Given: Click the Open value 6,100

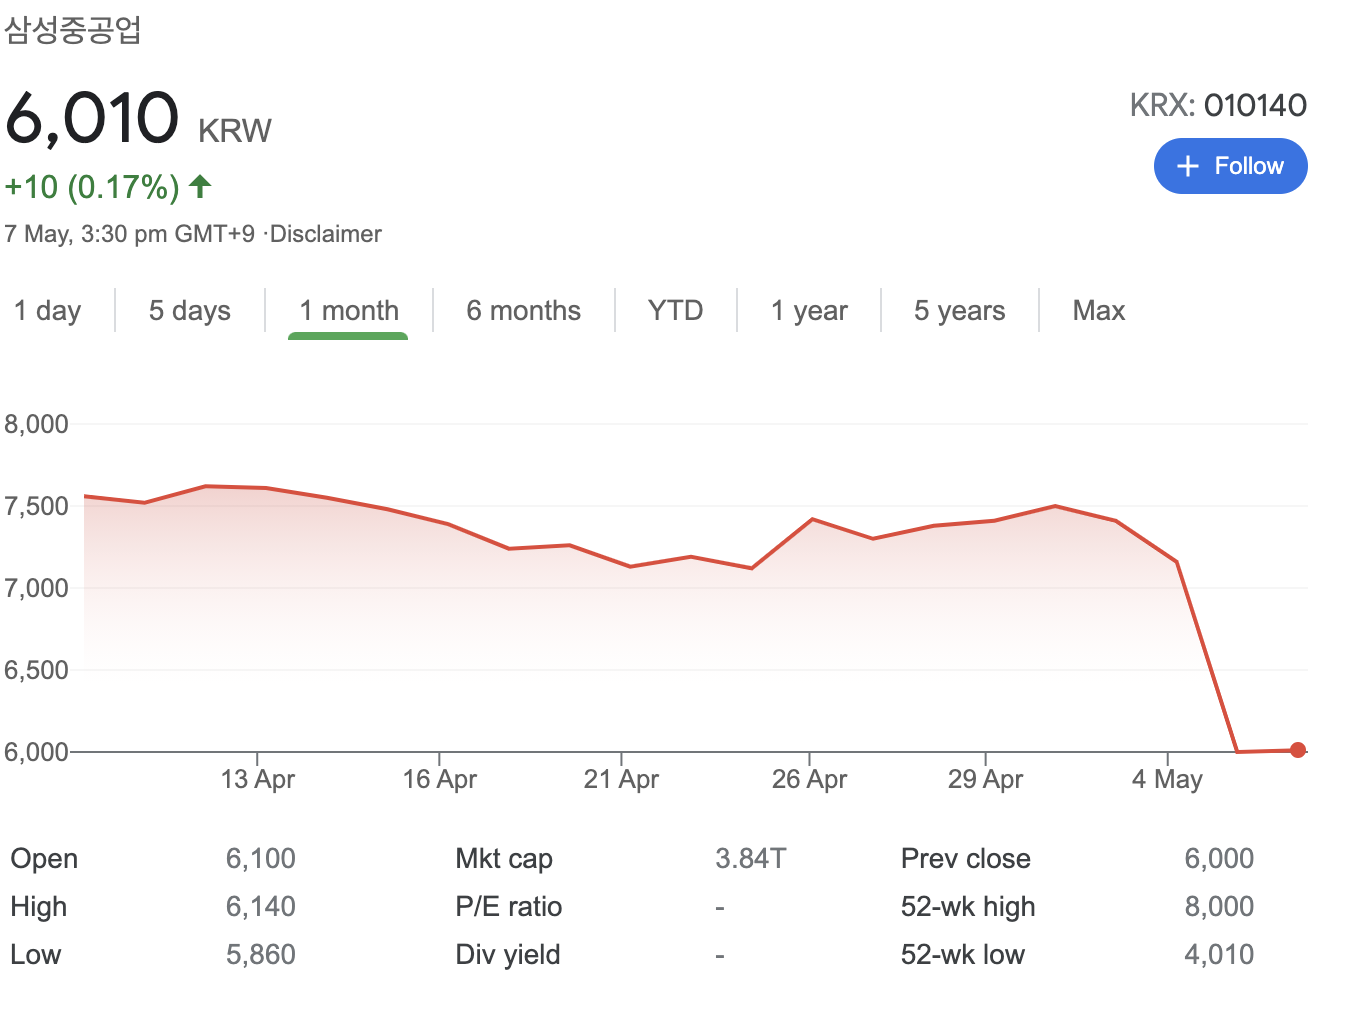Looking at the screenshot, I should (261, 858).
